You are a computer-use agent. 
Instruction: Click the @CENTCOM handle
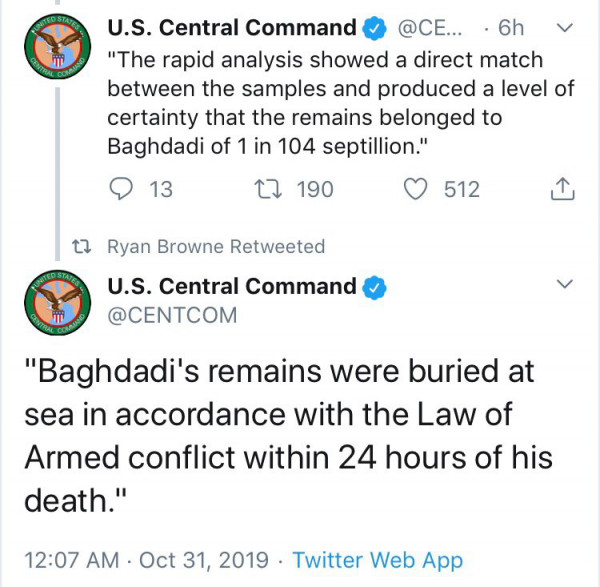click(x=172, y=316)
